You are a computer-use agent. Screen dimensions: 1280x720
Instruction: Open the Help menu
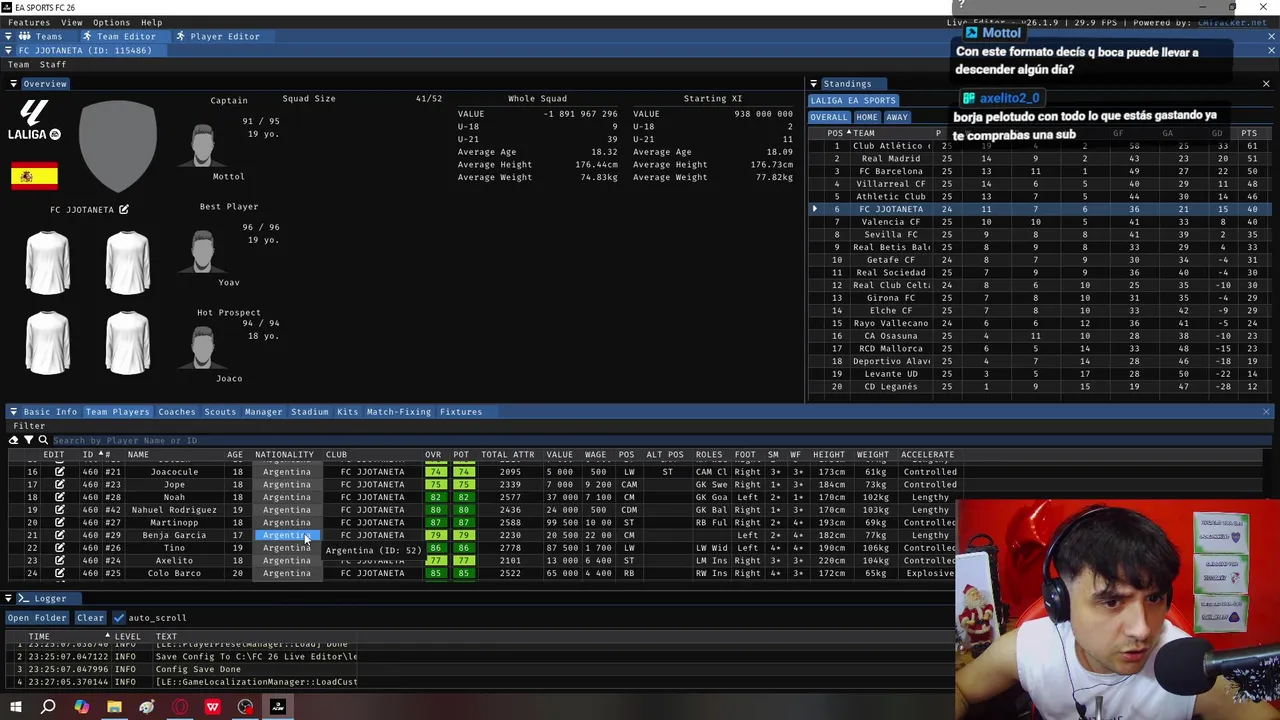pos(151,22)
